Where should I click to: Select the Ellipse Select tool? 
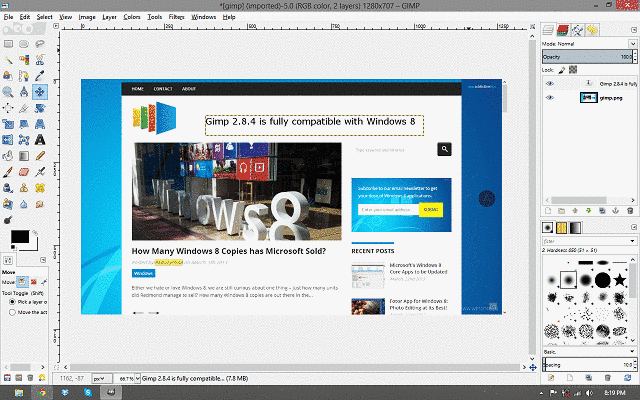pyautogui.click(x=24, y=44)
